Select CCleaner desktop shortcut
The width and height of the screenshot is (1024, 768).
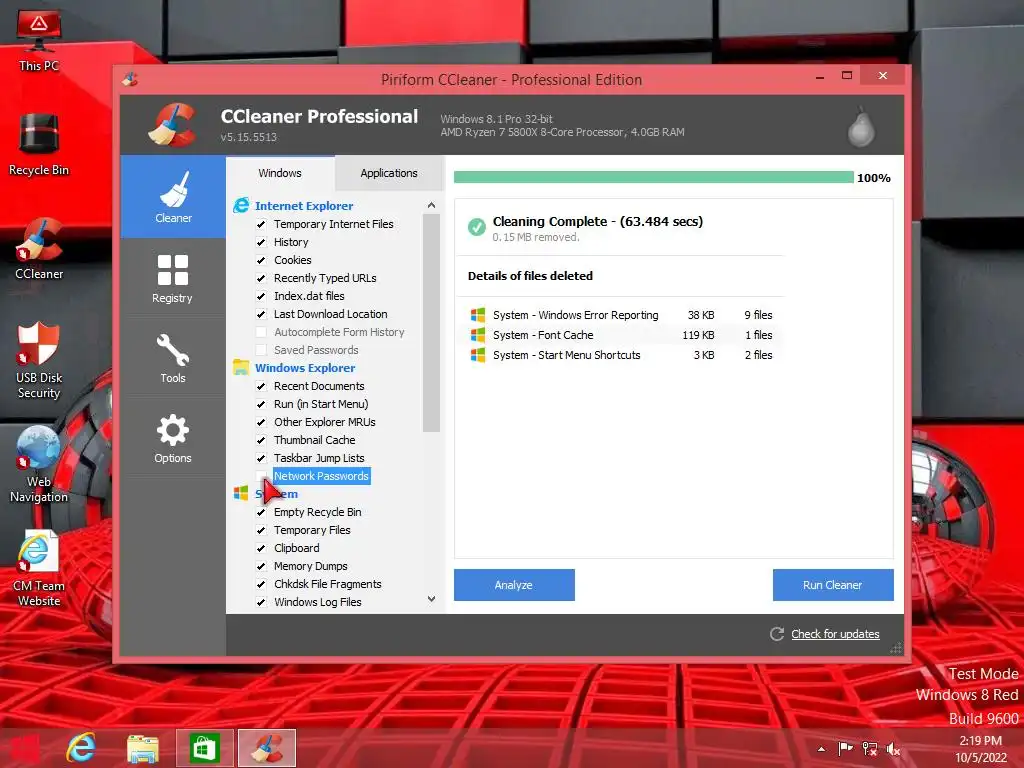pyautogui.click(x=39, y=249)
